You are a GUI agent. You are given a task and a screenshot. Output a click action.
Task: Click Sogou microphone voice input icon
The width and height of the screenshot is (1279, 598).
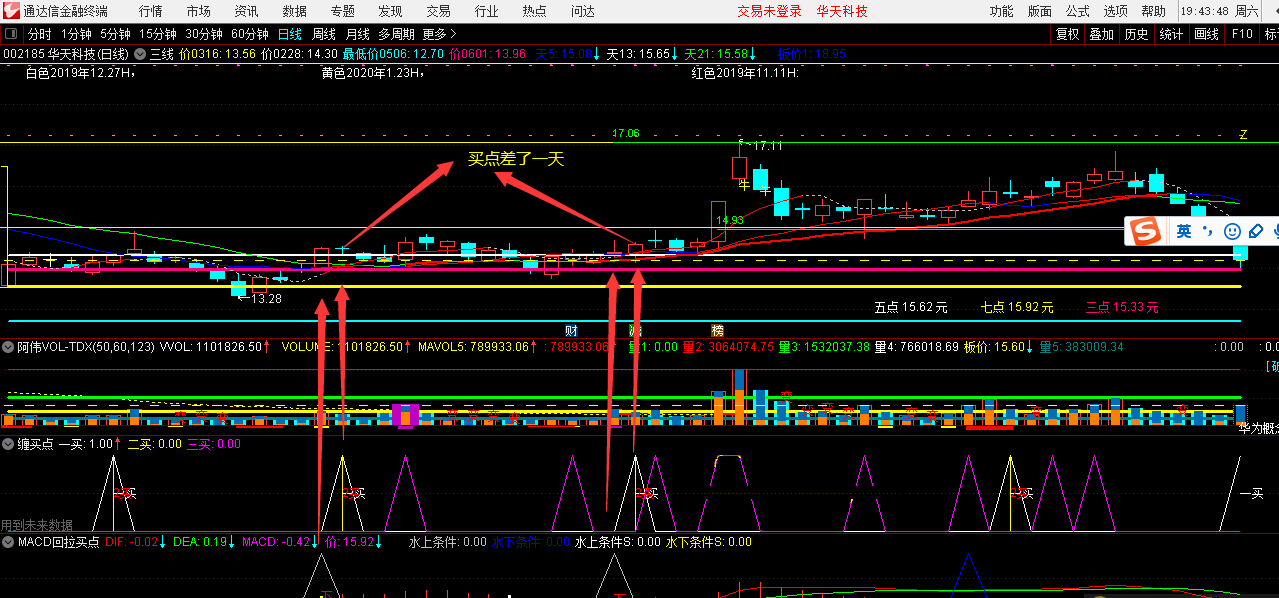(x=1275, y=232)
